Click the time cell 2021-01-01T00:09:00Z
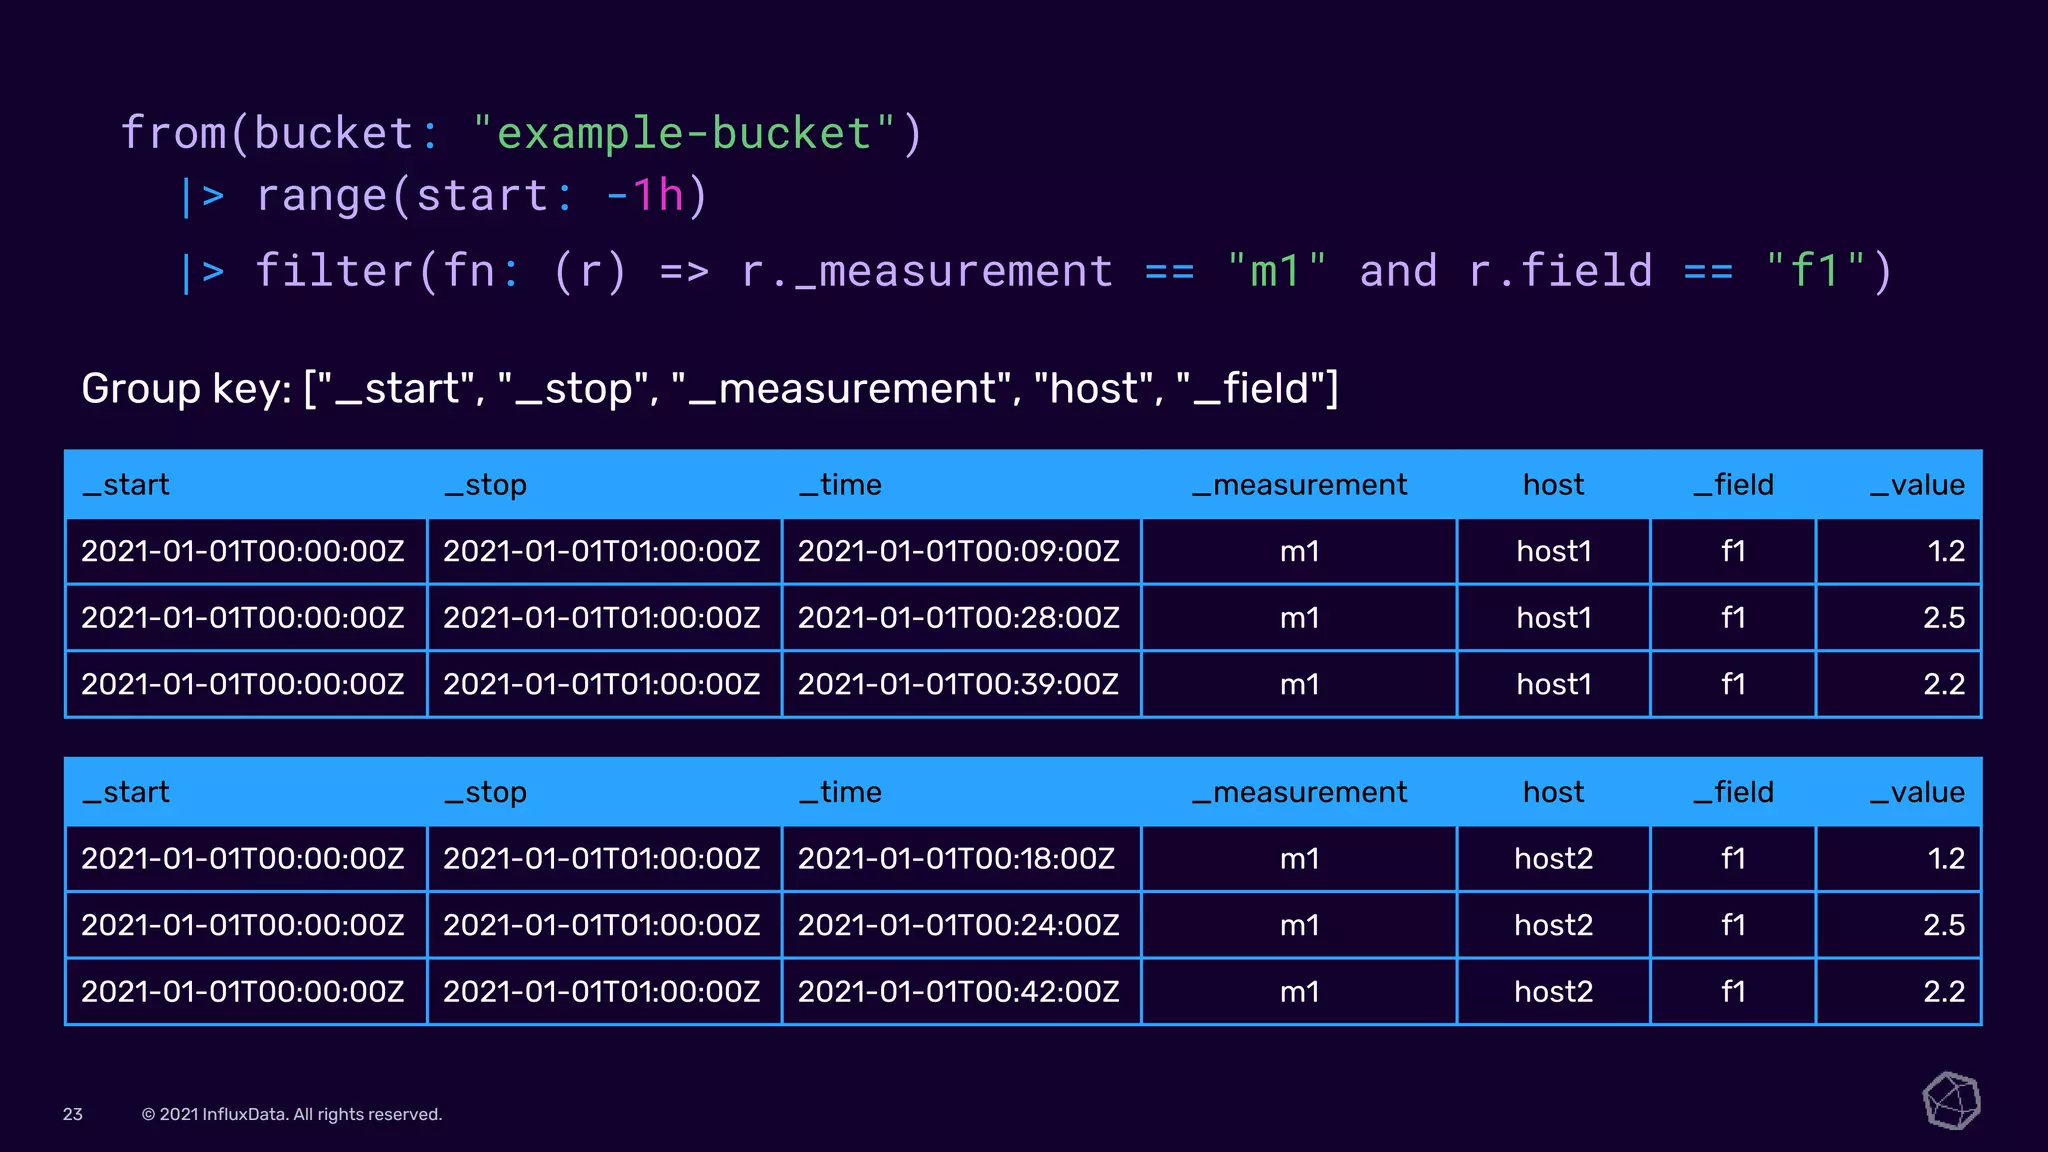Image resolution: width=2048 pixels, height=1152 pixels. (x=959, y=551)
